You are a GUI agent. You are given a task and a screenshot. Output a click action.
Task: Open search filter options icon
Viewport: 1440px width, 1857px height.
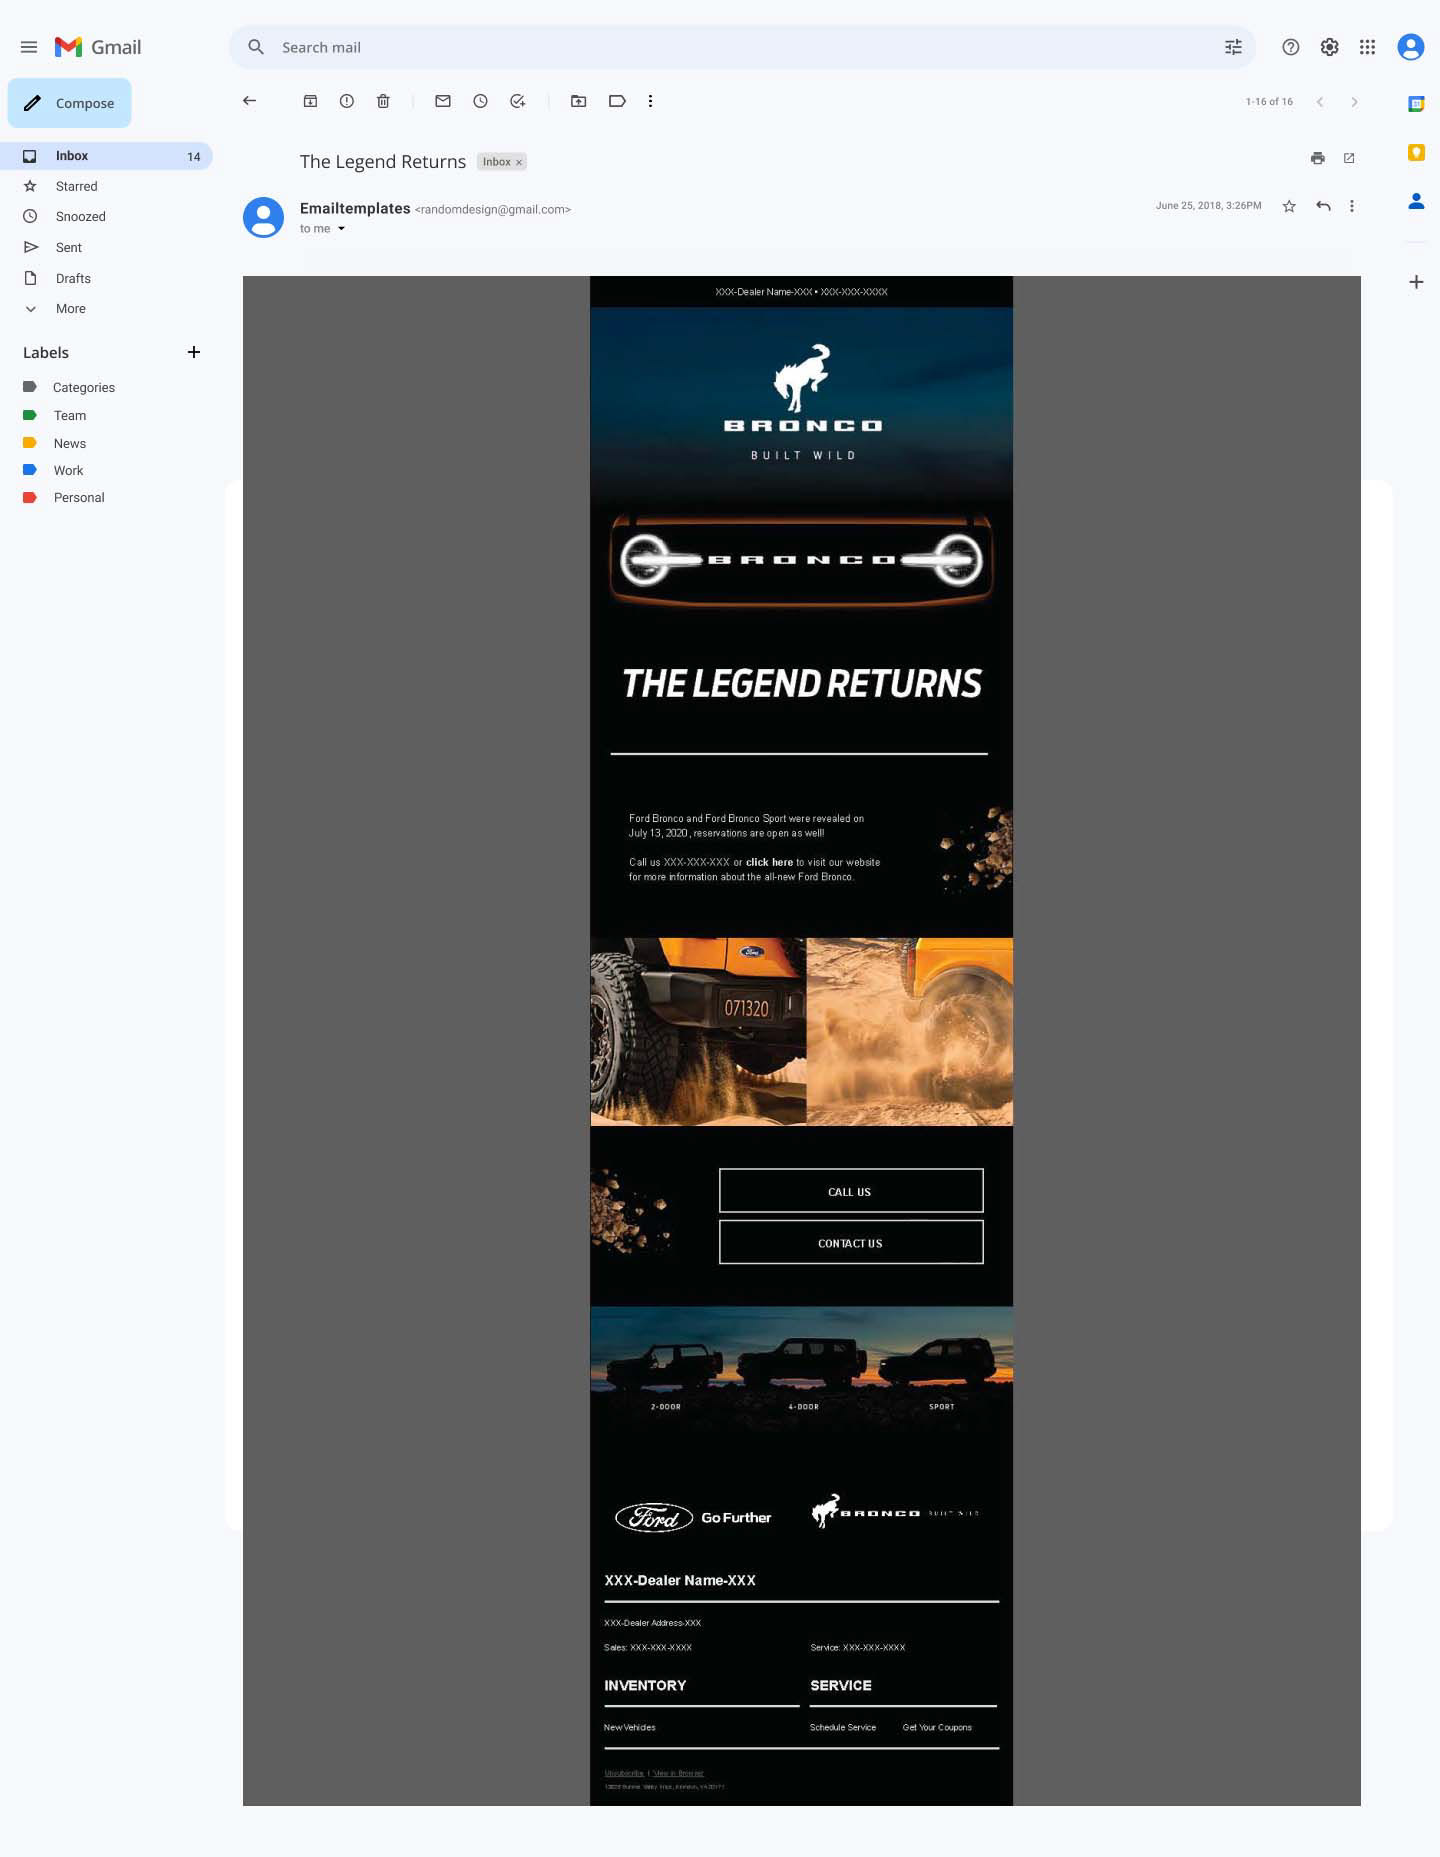coord(1233,47)
